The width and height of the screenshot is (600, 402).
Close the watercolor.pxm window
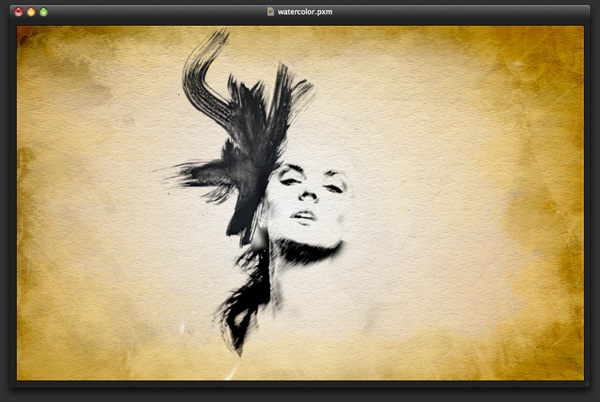pyautogui.click(x=18, y=12)
